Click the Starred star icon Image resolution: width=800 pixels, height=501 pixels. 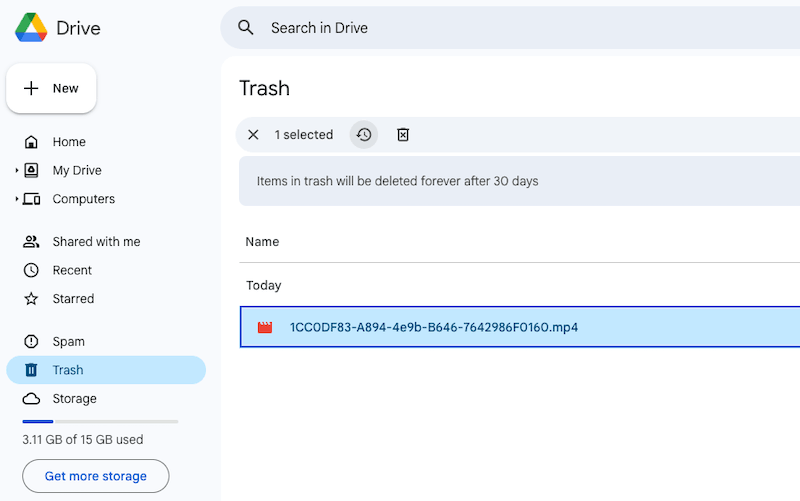31,299
